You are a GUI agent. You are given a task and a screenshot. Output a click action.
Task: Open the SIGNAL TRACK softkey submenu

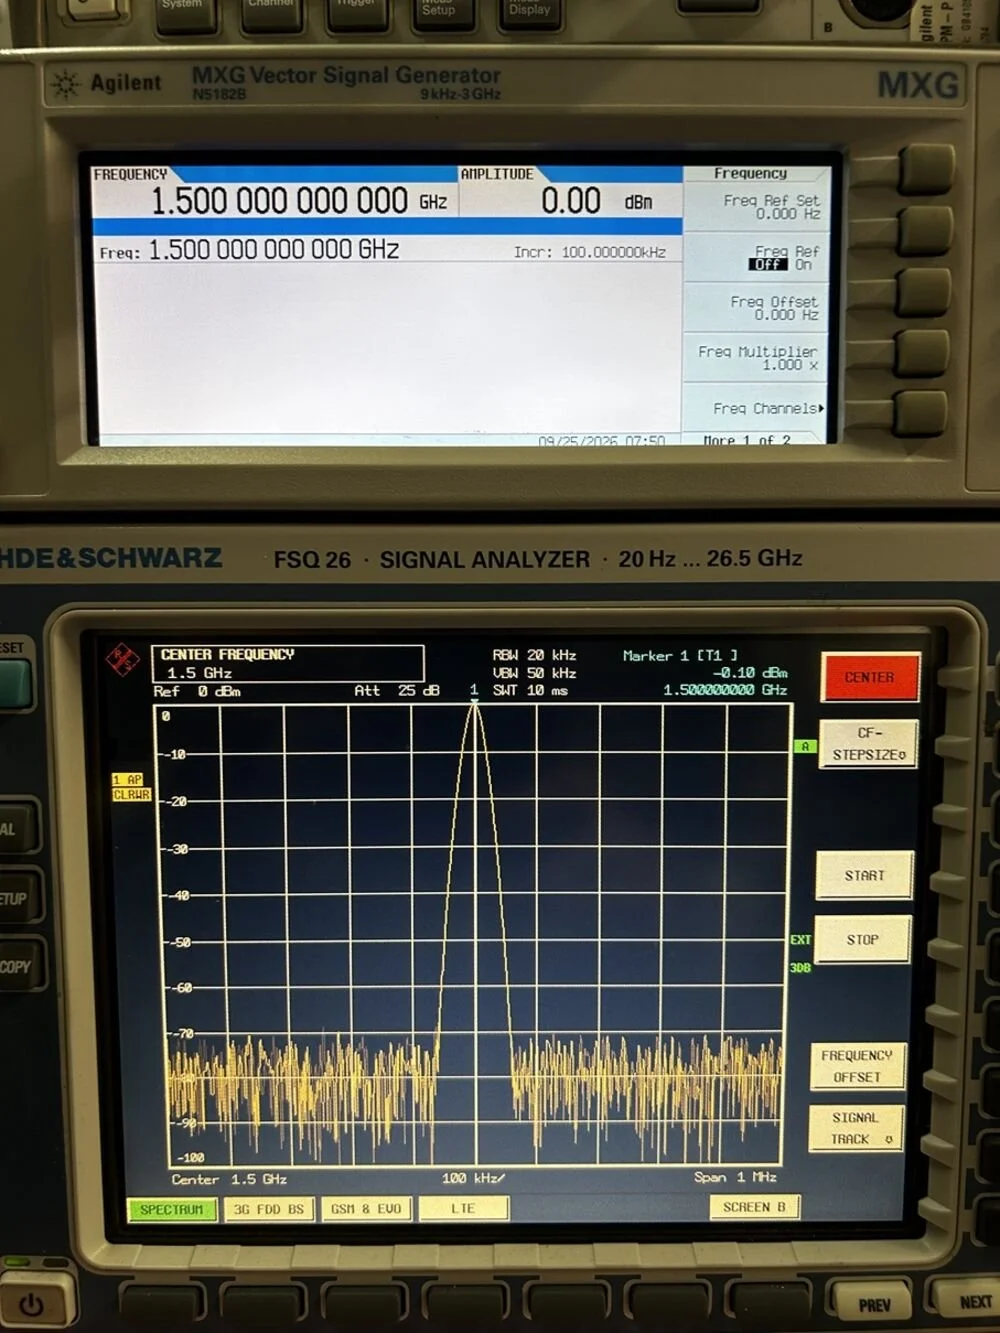856,1128
